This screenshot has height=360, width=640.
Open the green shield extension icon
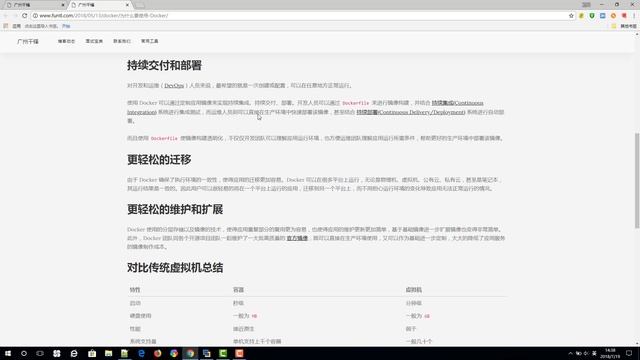592,16
